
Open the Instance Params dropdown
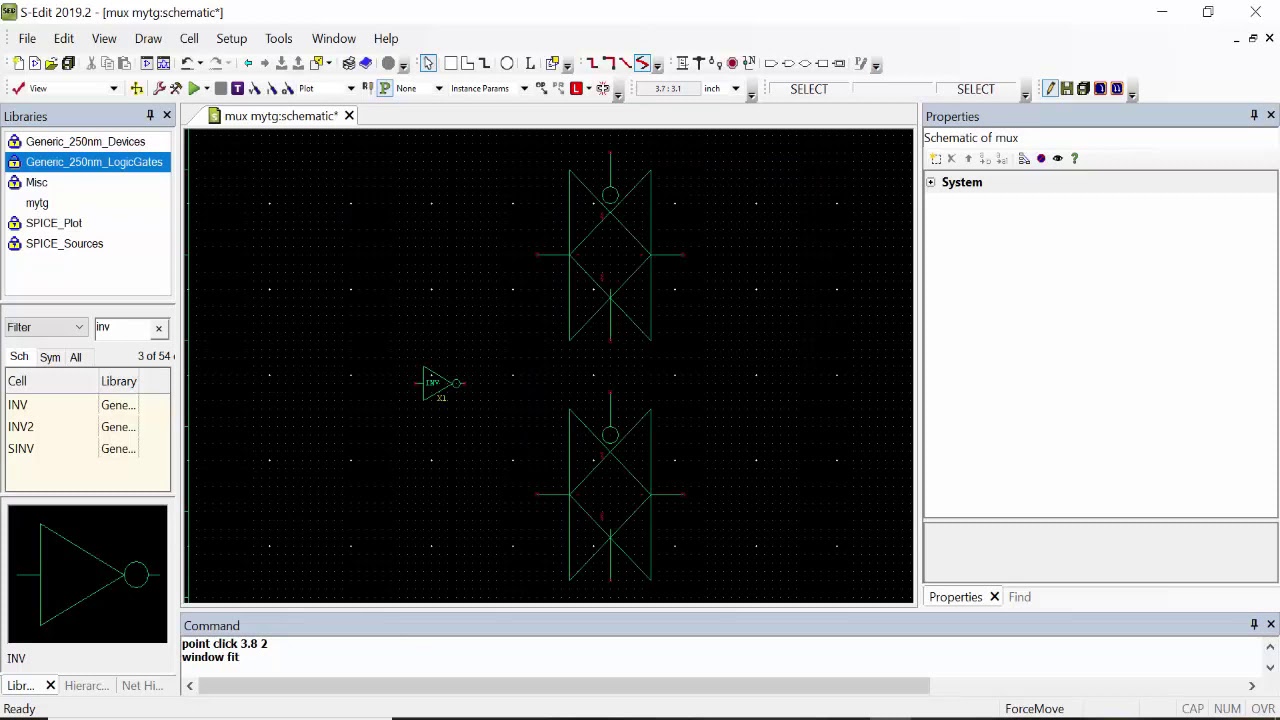tap(523, 89)
